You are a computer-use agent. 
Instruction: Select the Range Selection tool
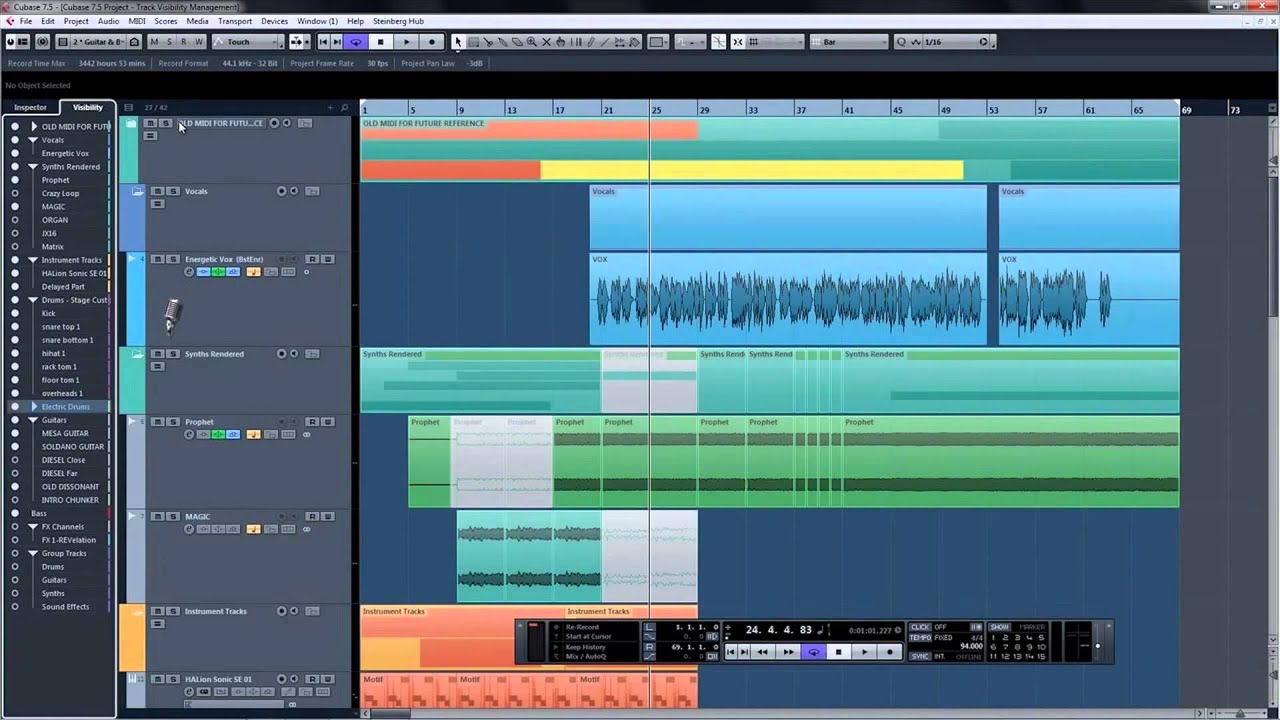pos(474,42)
